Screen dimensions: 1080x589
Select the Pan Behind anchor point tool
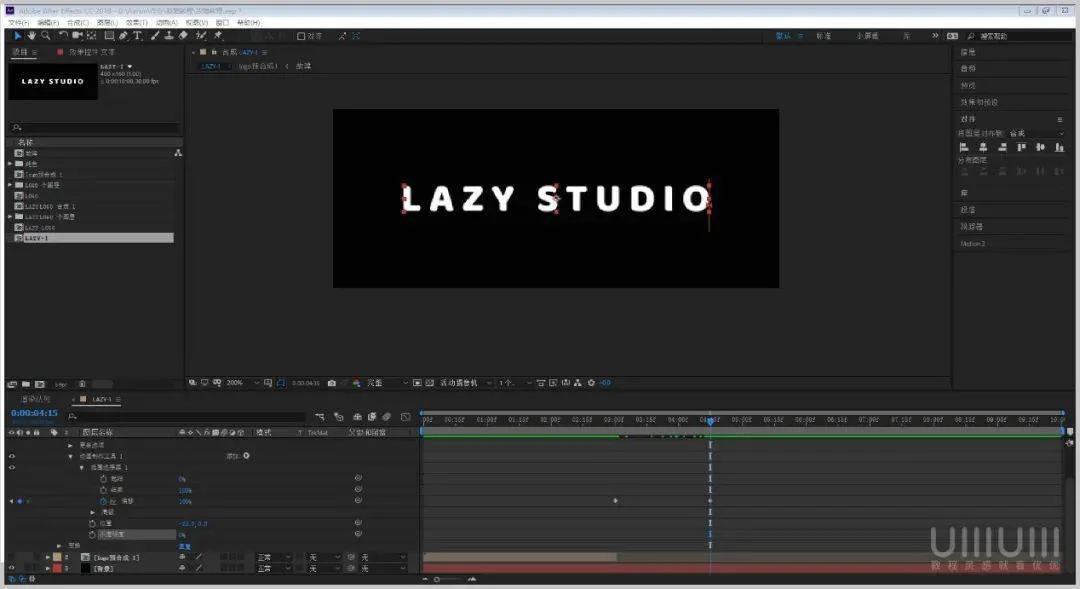tap(92, 36)
